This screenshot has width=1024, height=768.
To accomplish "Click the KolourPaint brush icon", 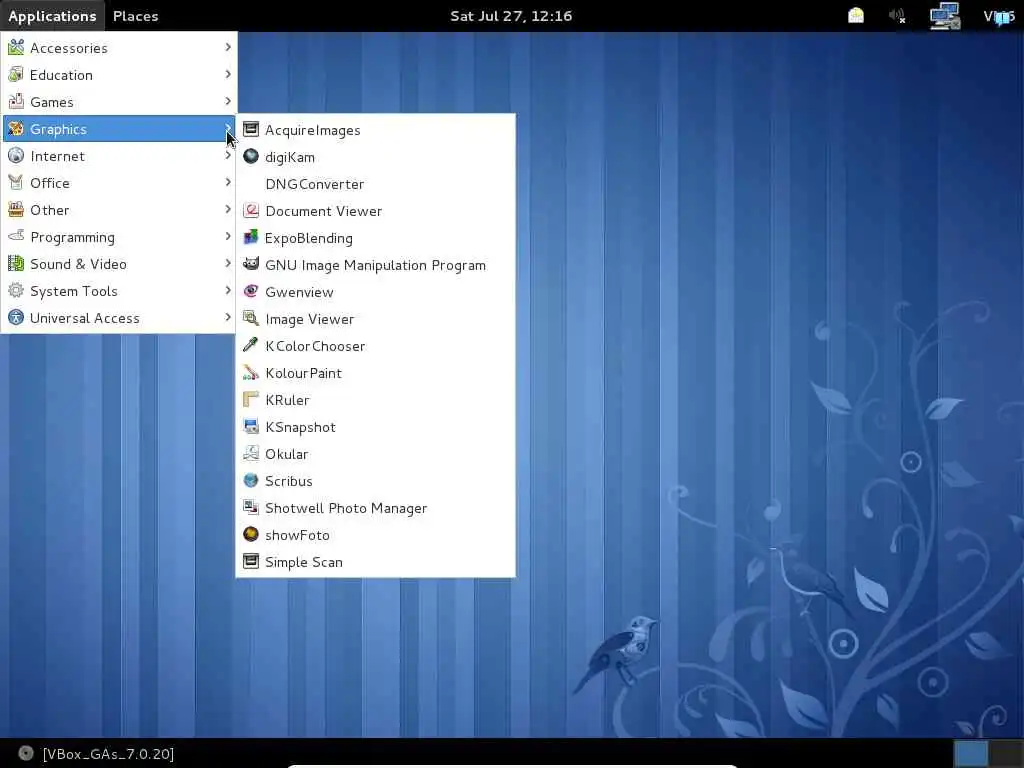I will click(251, 372).
